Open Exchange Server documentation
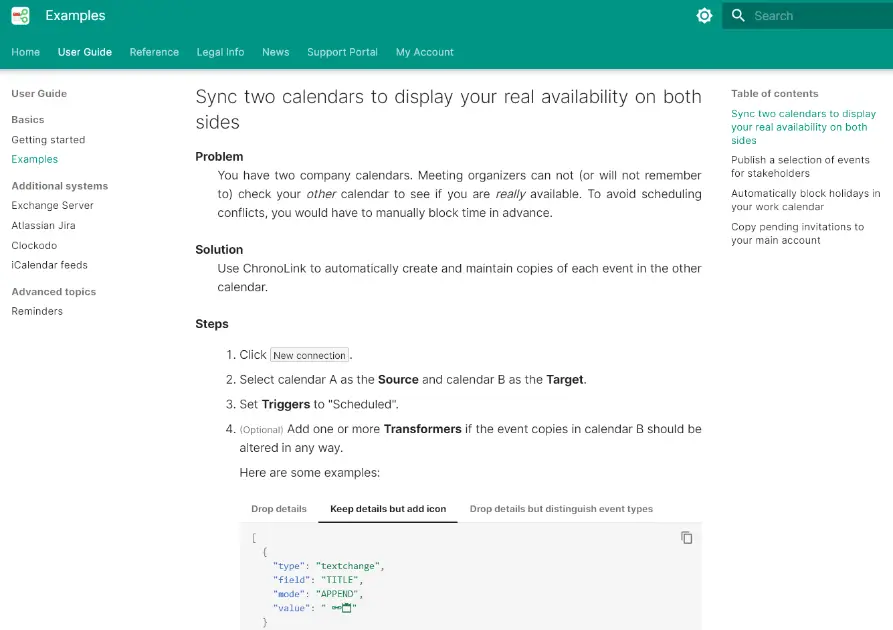 click(52, 206)
